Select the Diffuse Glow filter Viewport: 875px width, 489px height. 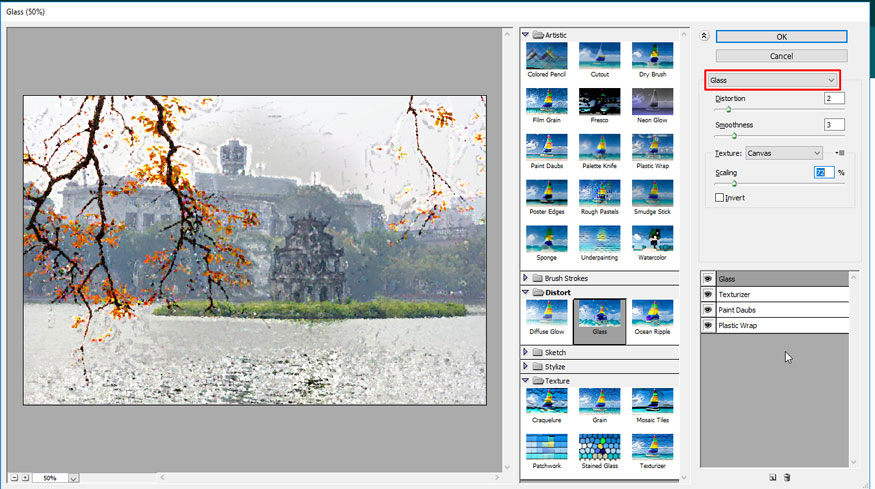coord(546,313)
